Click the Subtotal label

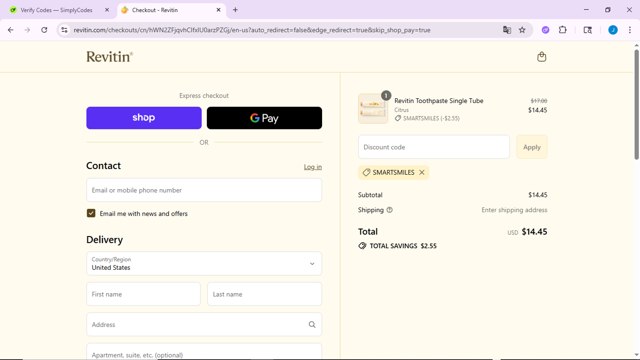(x=370, y=195)
